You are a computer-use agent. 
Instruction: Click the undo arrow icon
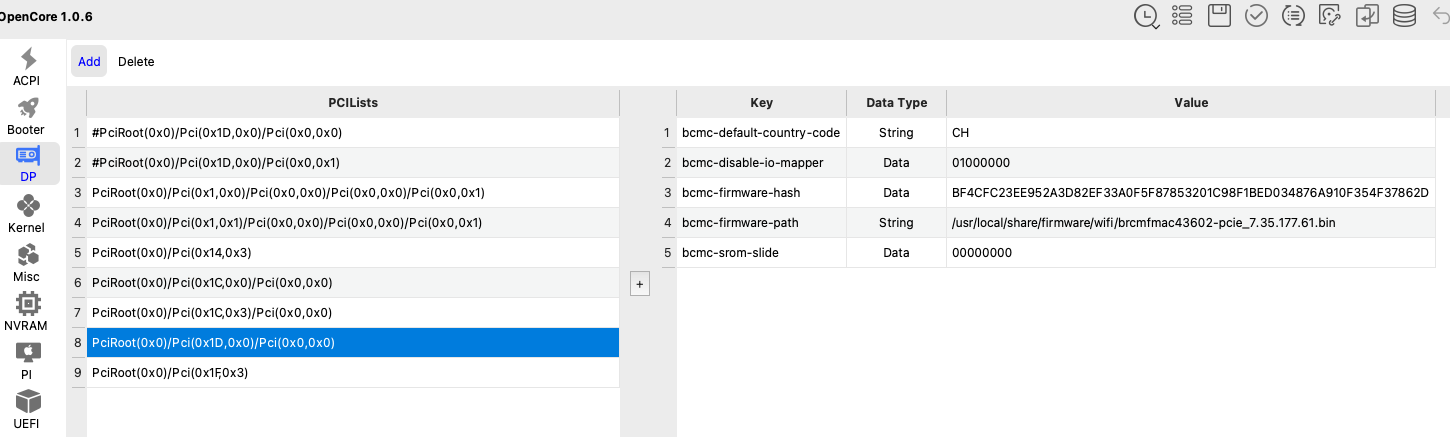click(x=1441, y=15)
